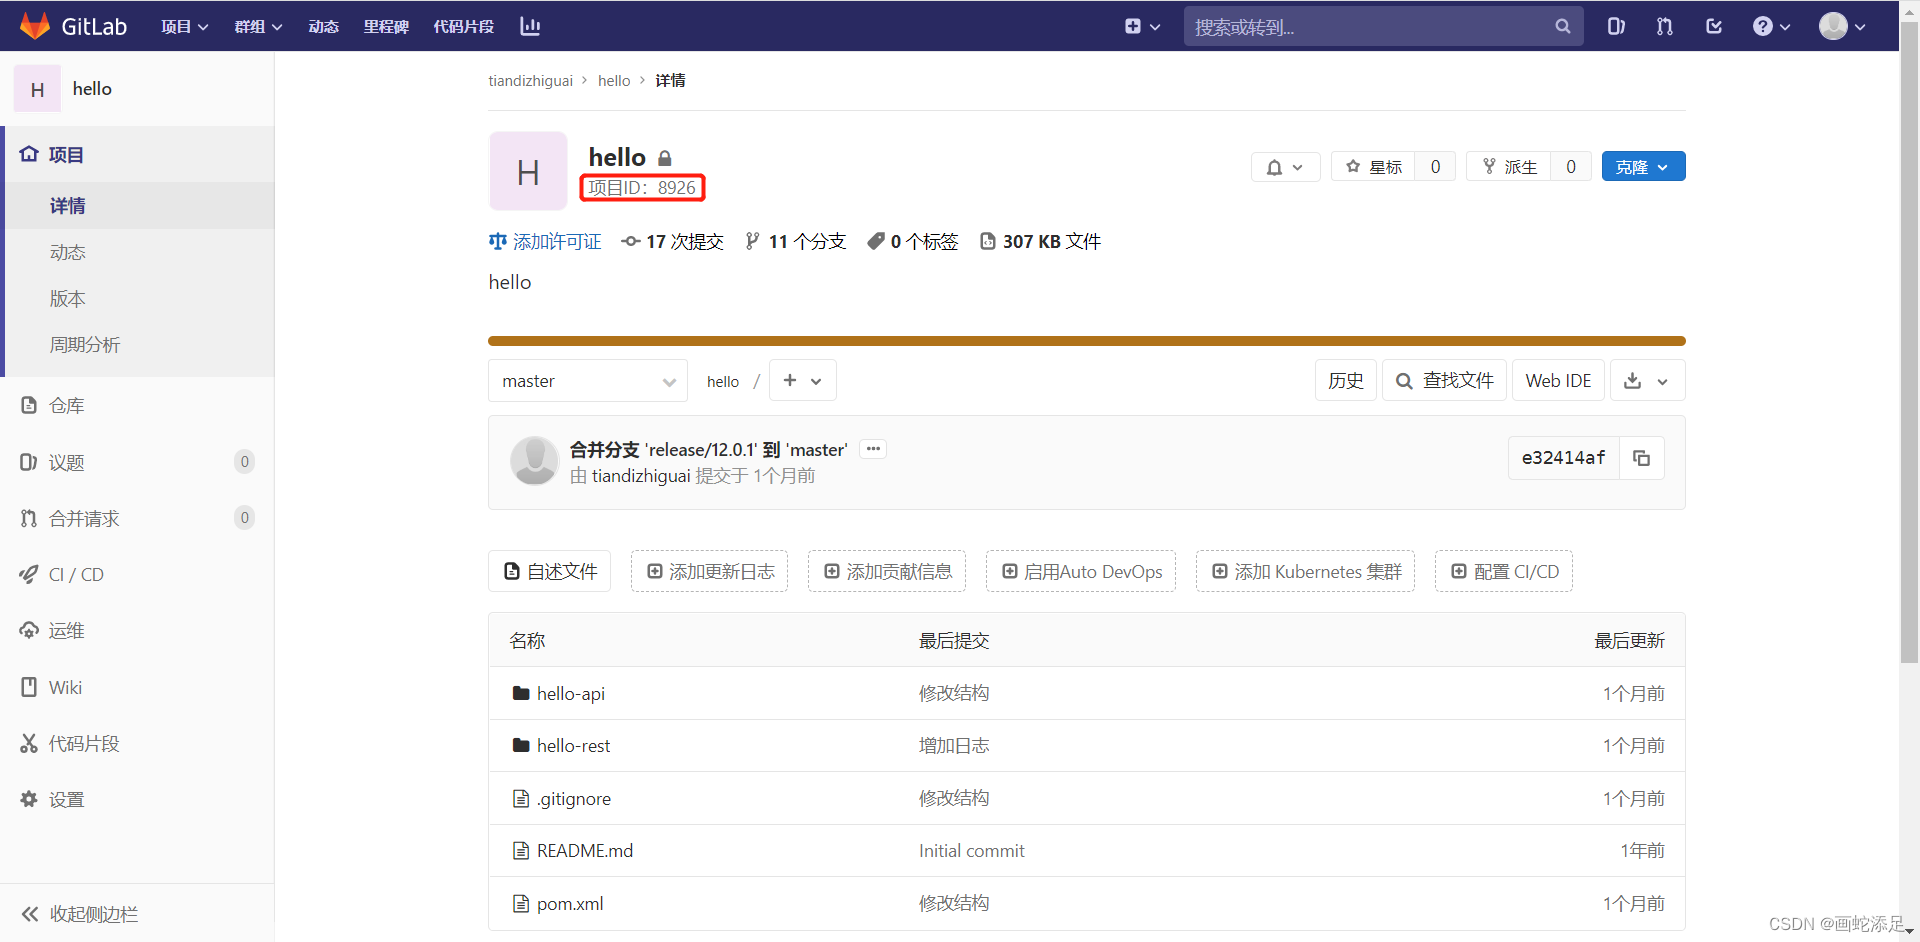The image size is (1920, 942).
Task: Open the new item plus dropdown
Action: point(1142,26)
